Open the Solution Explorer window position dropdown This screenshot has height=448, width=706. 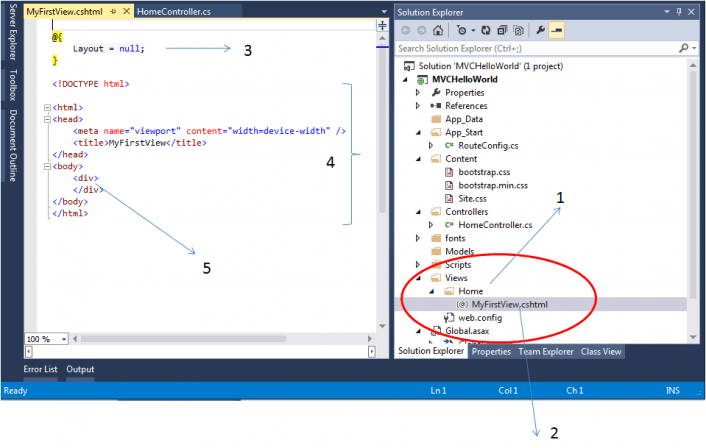click(x=667, y=12)
